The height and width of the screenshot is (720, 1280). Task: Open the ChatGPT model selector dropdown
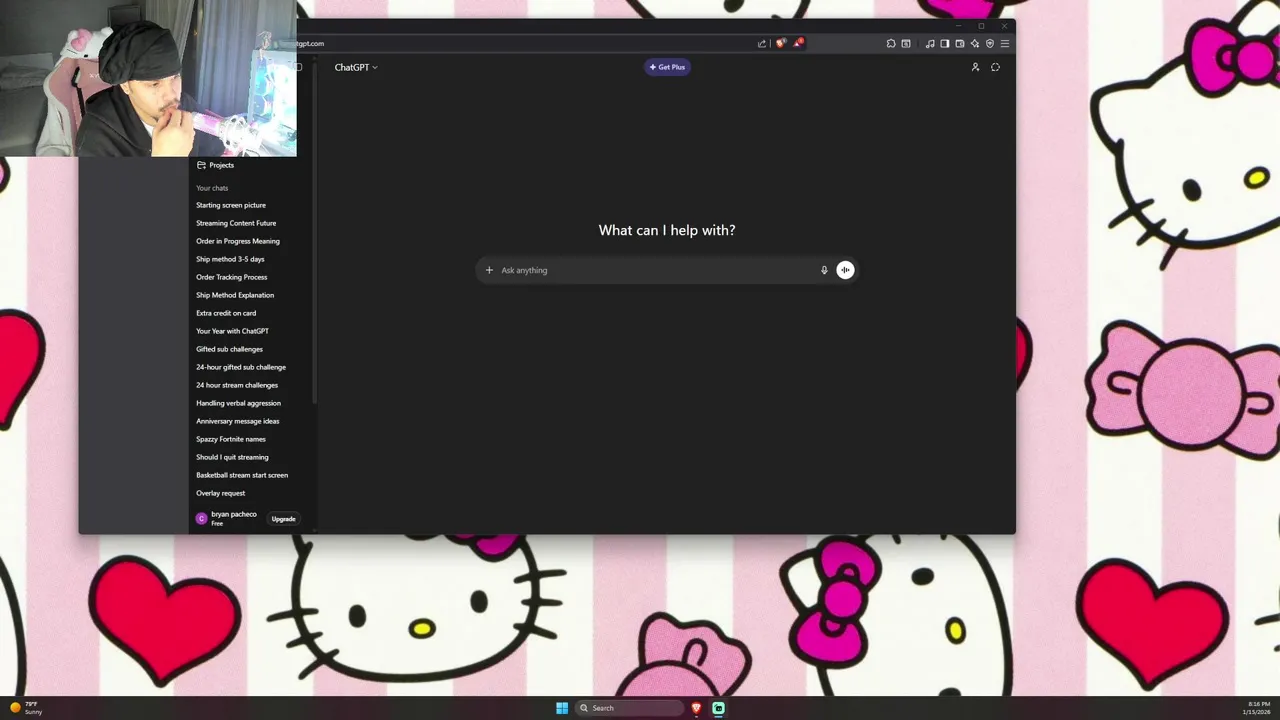pyautogui.click(x=356, y=67)
